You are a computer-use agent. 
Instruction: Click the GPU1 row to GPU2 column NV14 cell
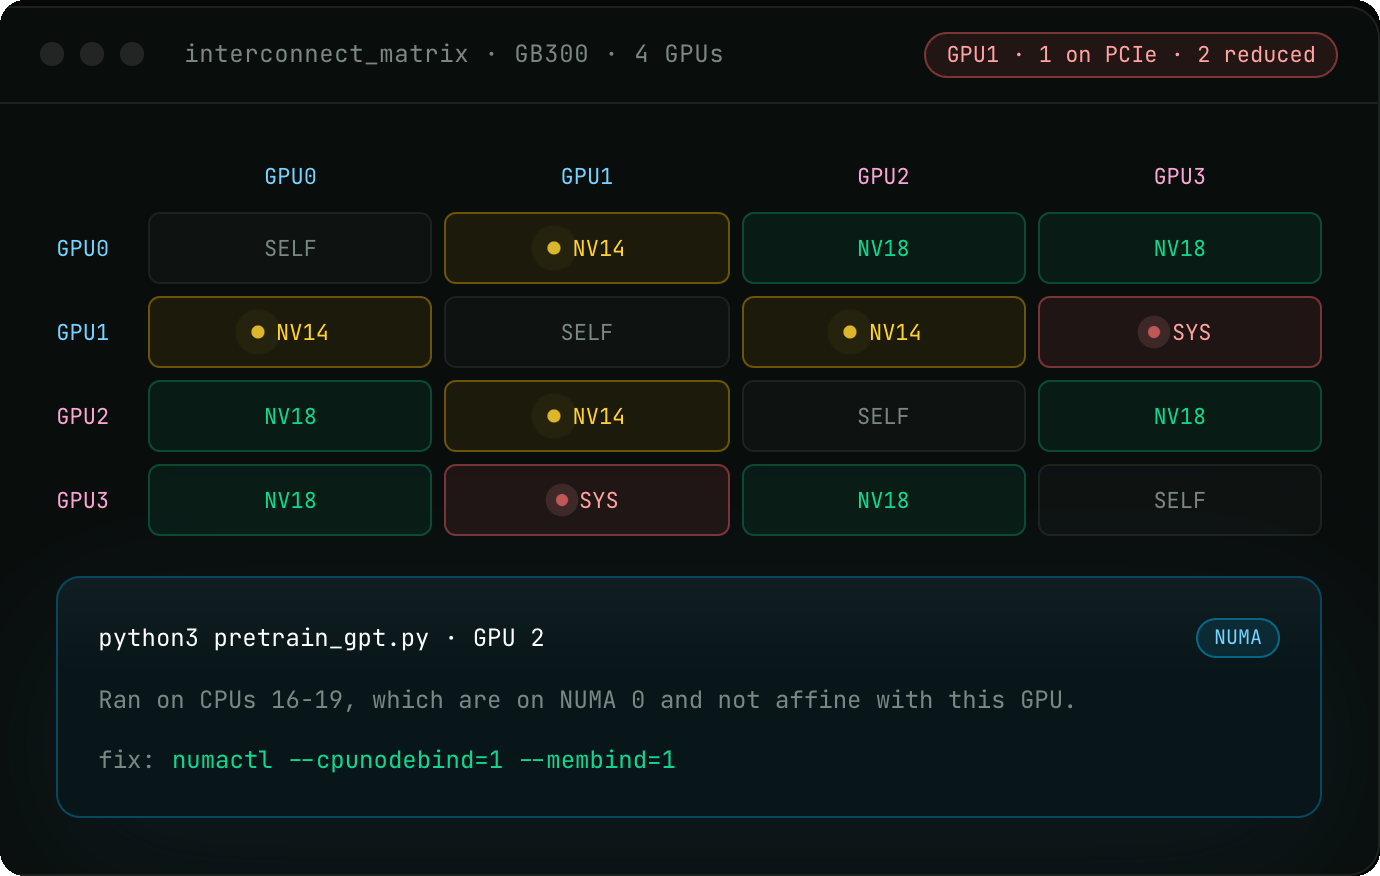click(x=883, y=332)
